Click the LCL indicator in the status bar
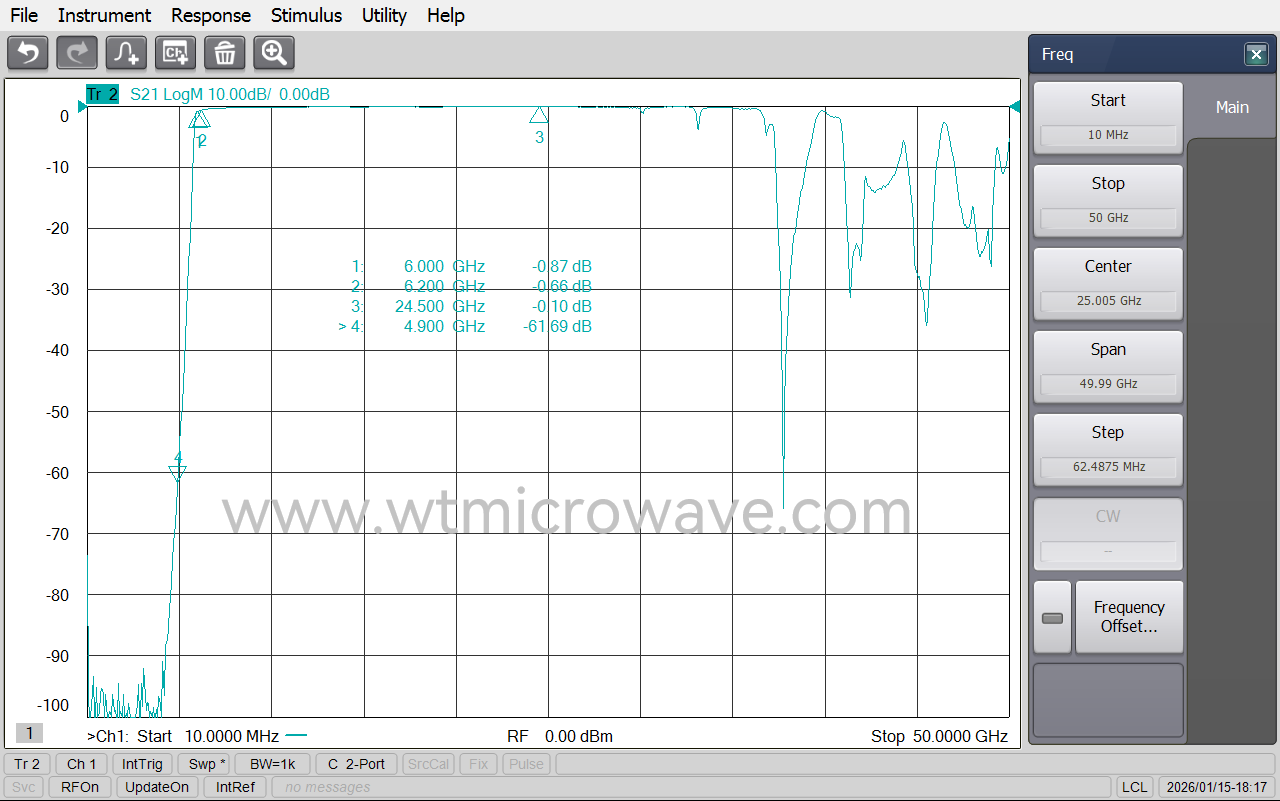 point(1135,787)
